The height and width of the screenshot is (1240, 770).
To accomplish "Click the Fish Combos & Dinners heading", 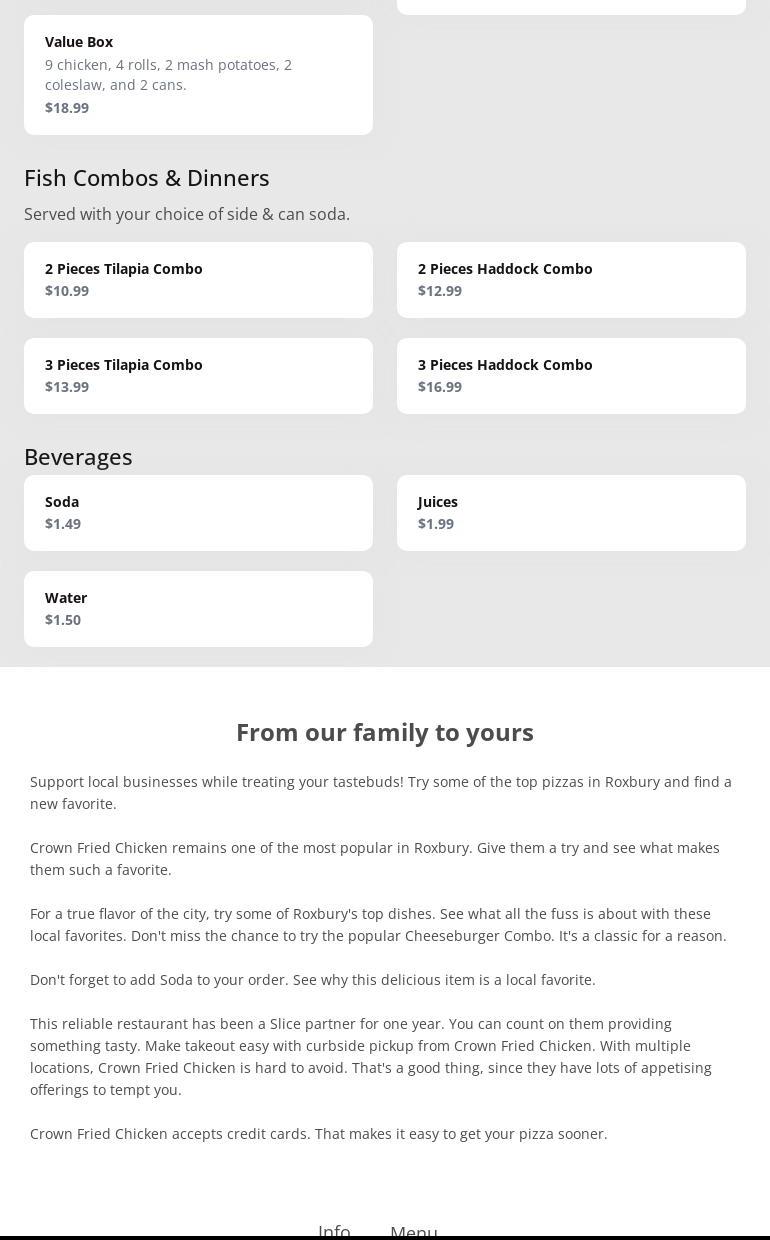I will (147, 178).
